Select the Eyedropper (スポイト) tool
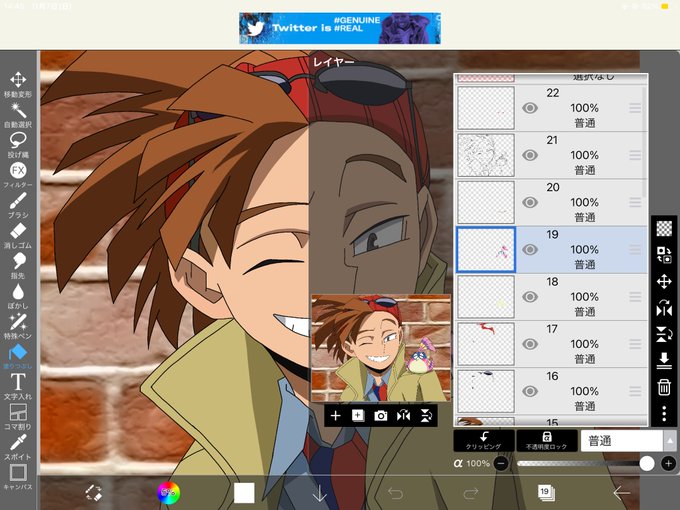This screenshot has width=680, height=510. pyautogui.click(x=18, y=447)
